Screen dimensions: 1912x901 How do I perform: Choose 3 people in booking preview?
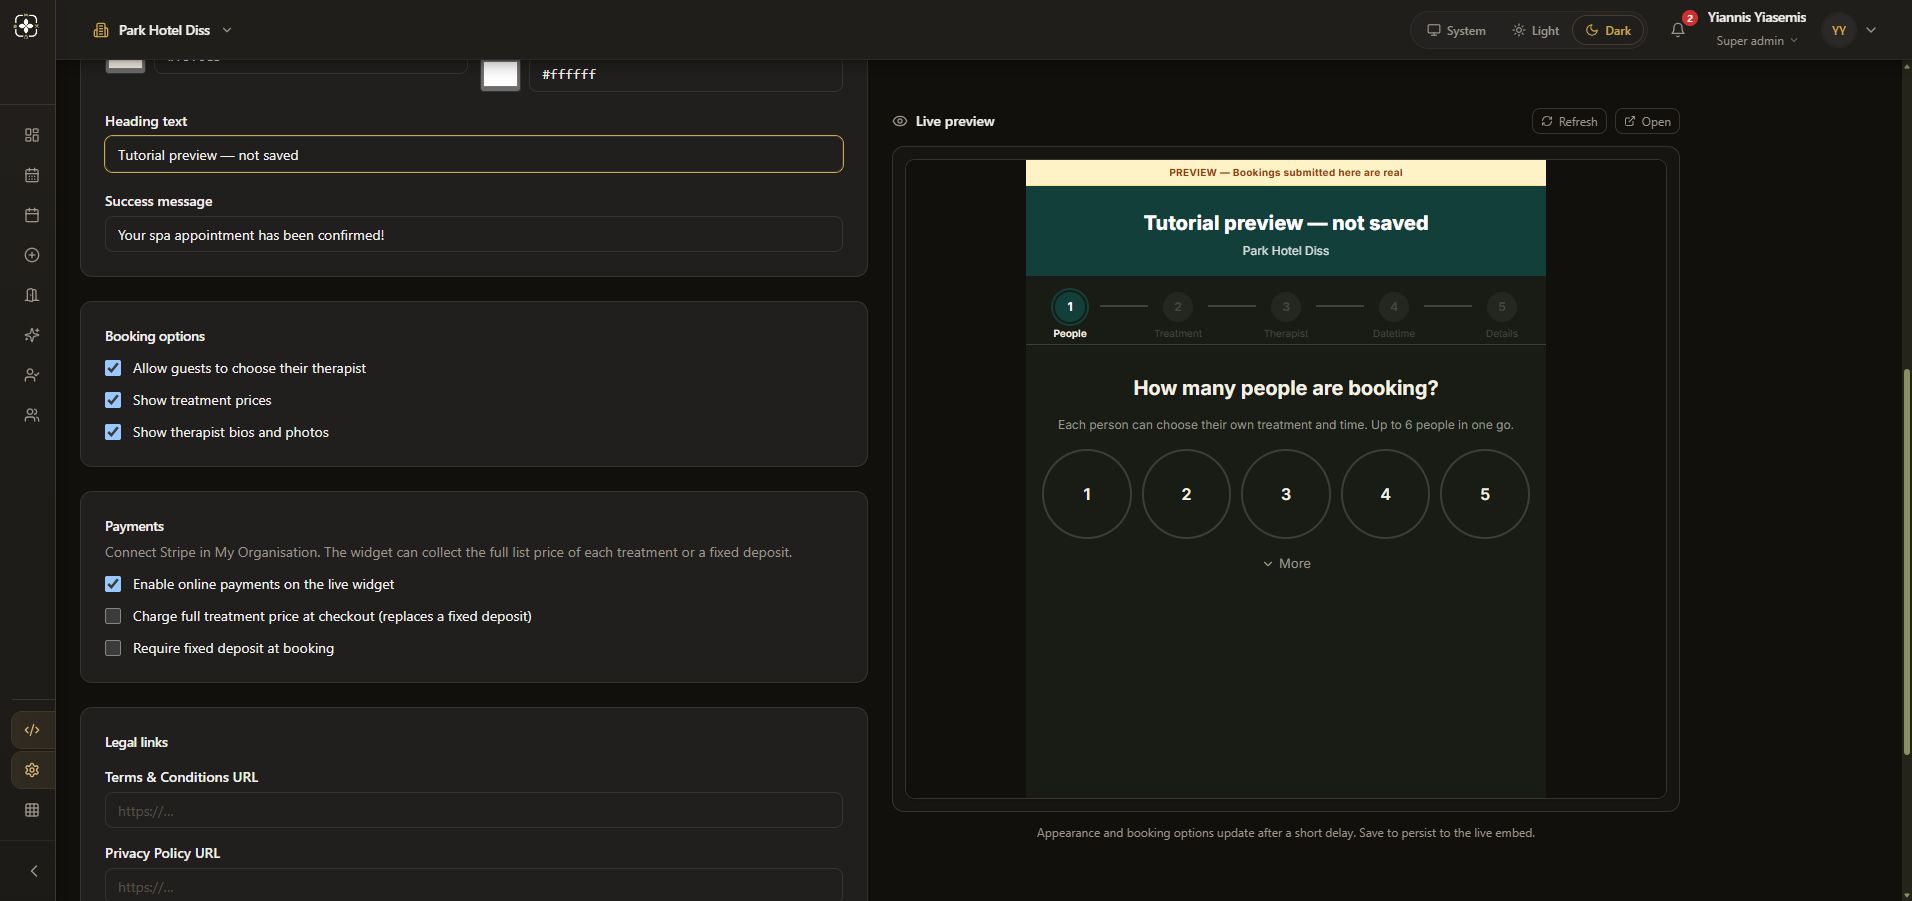tap(1286, 494)
